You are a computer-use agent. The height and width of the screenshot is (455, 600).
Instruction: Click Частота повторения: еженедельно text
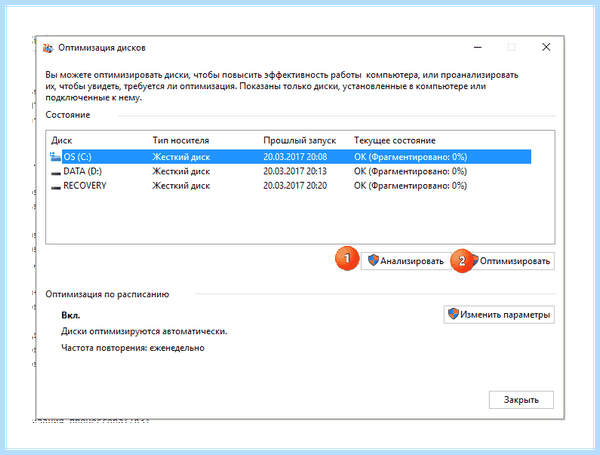point(133,348)
